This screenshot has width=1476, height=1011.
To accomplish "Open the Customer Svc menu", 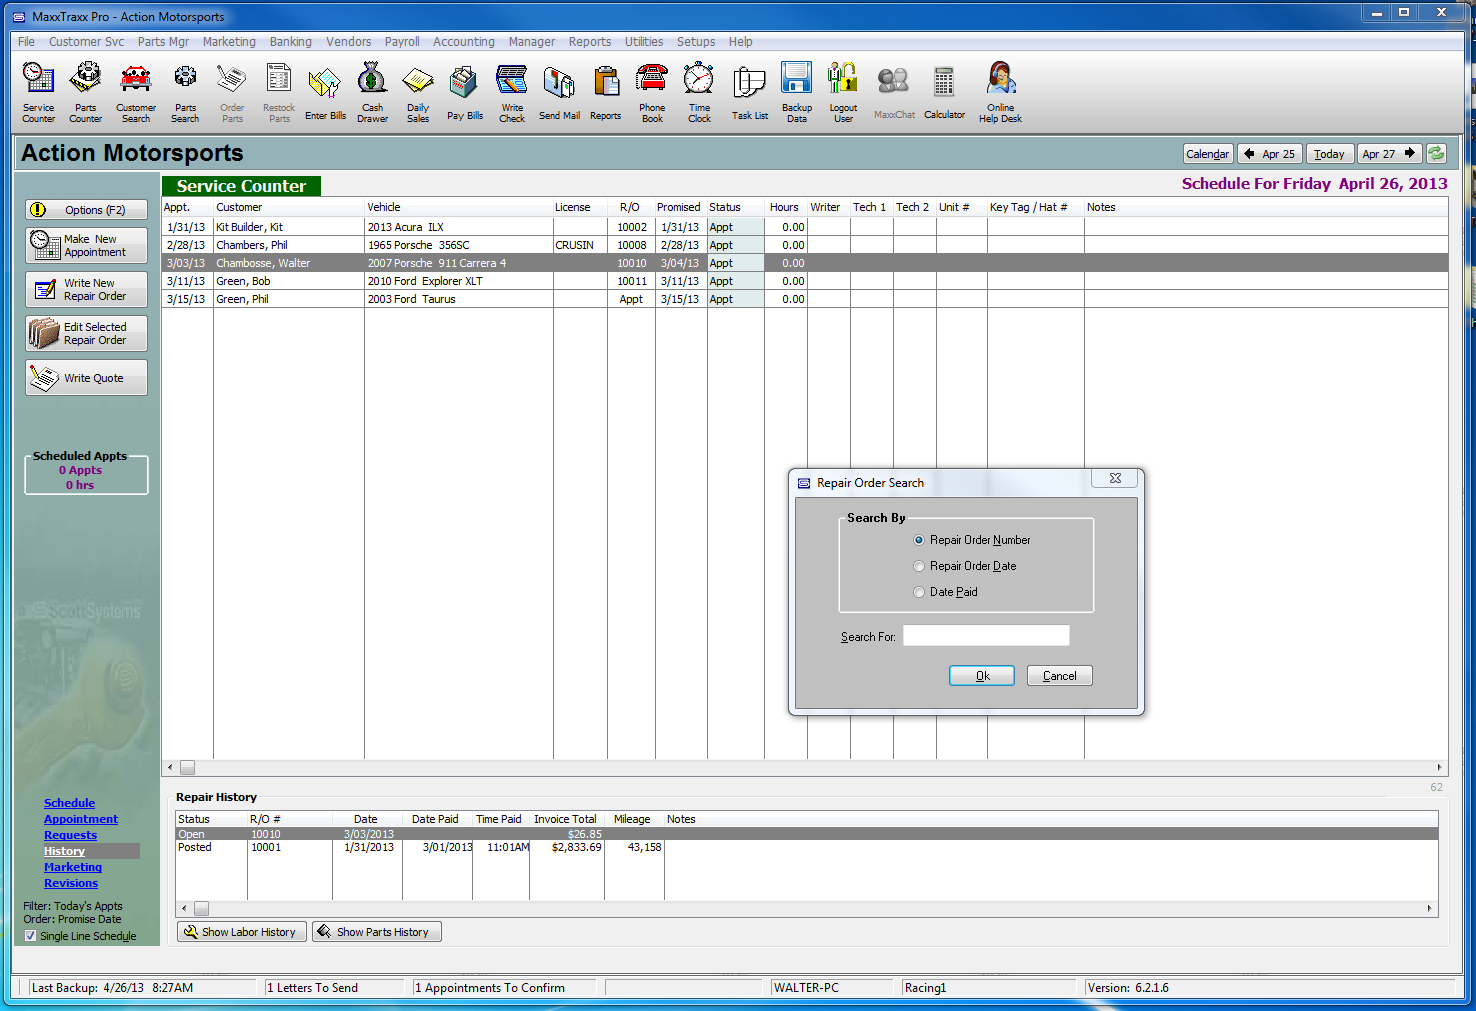I will (87, 42).
